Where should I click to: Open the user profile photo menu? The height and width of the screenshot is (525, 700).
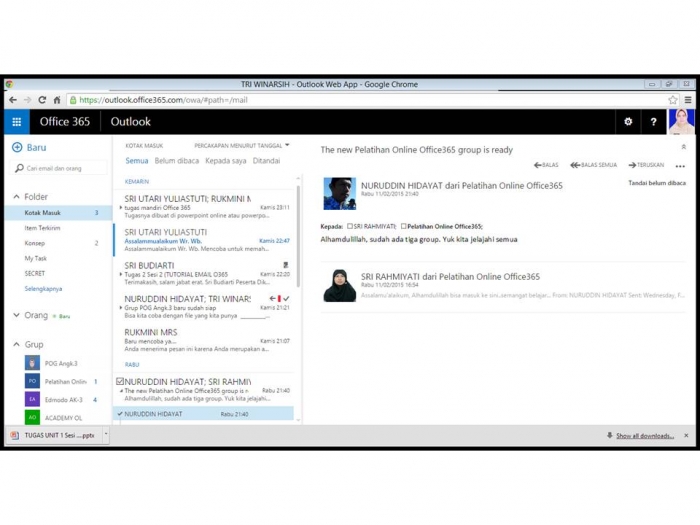[681, 121]
